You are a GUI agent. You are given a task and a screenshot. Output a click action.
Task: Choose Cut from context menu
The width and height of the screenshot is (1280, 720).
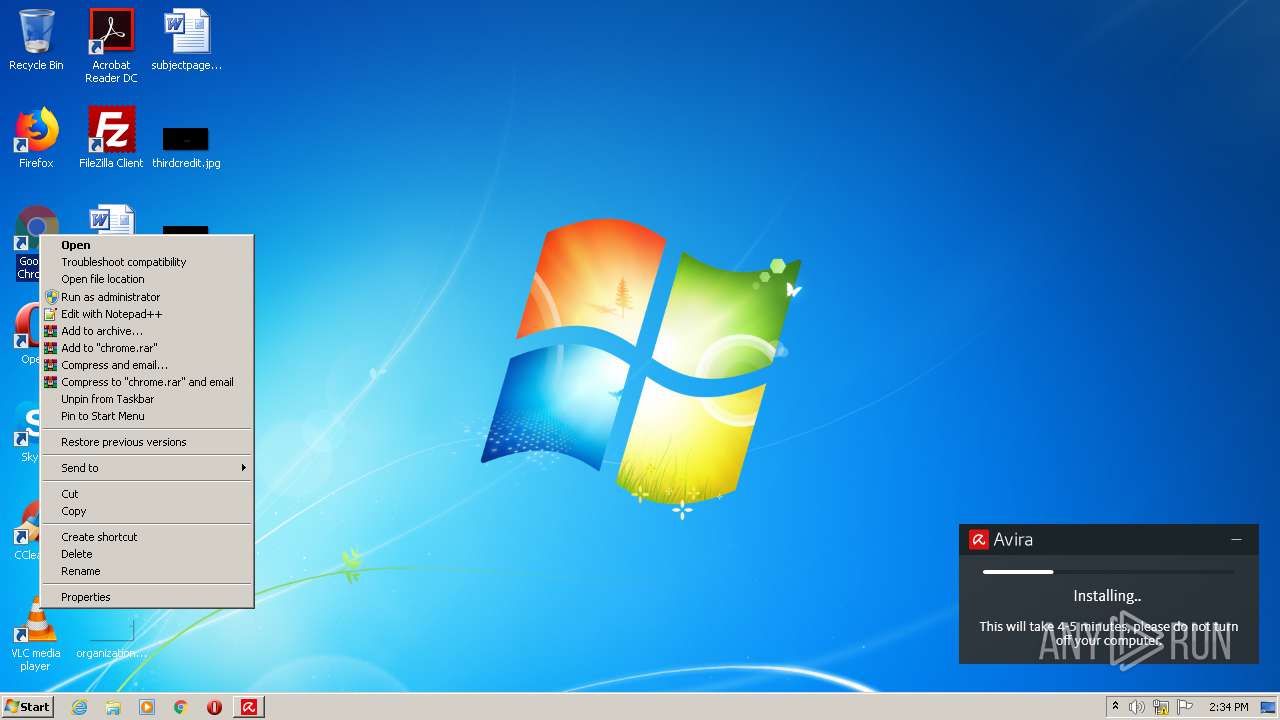[x=147, y=494]
